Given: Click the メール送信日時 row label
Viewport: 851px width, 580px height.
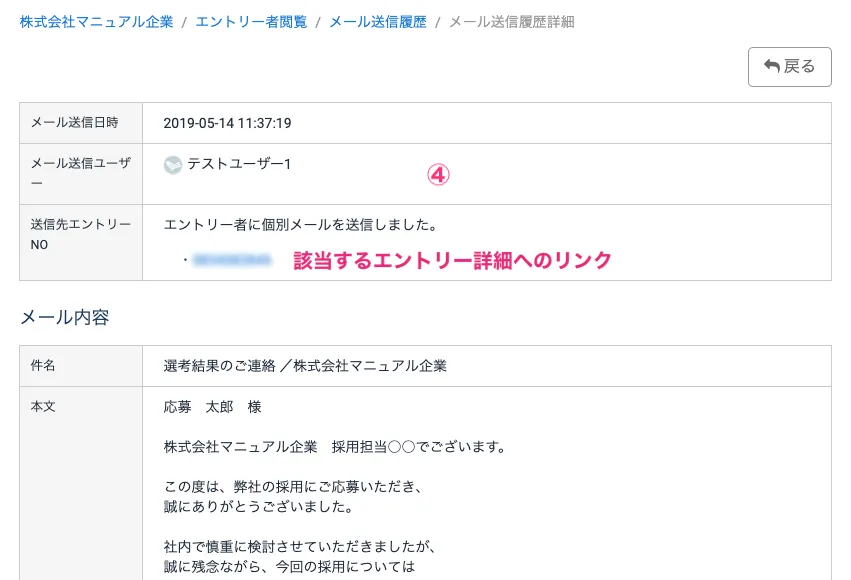Looking at the screenshot, I should click(x=75, y=123).
